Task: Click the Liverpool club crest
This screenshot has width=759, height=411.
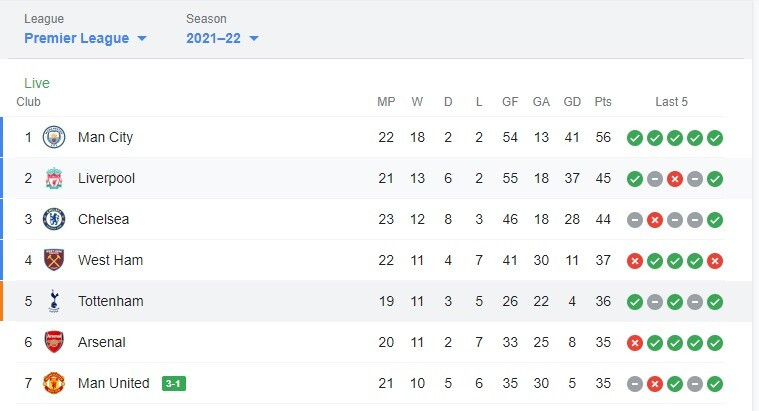Action: pyautogui.click(x=54, y=178)
